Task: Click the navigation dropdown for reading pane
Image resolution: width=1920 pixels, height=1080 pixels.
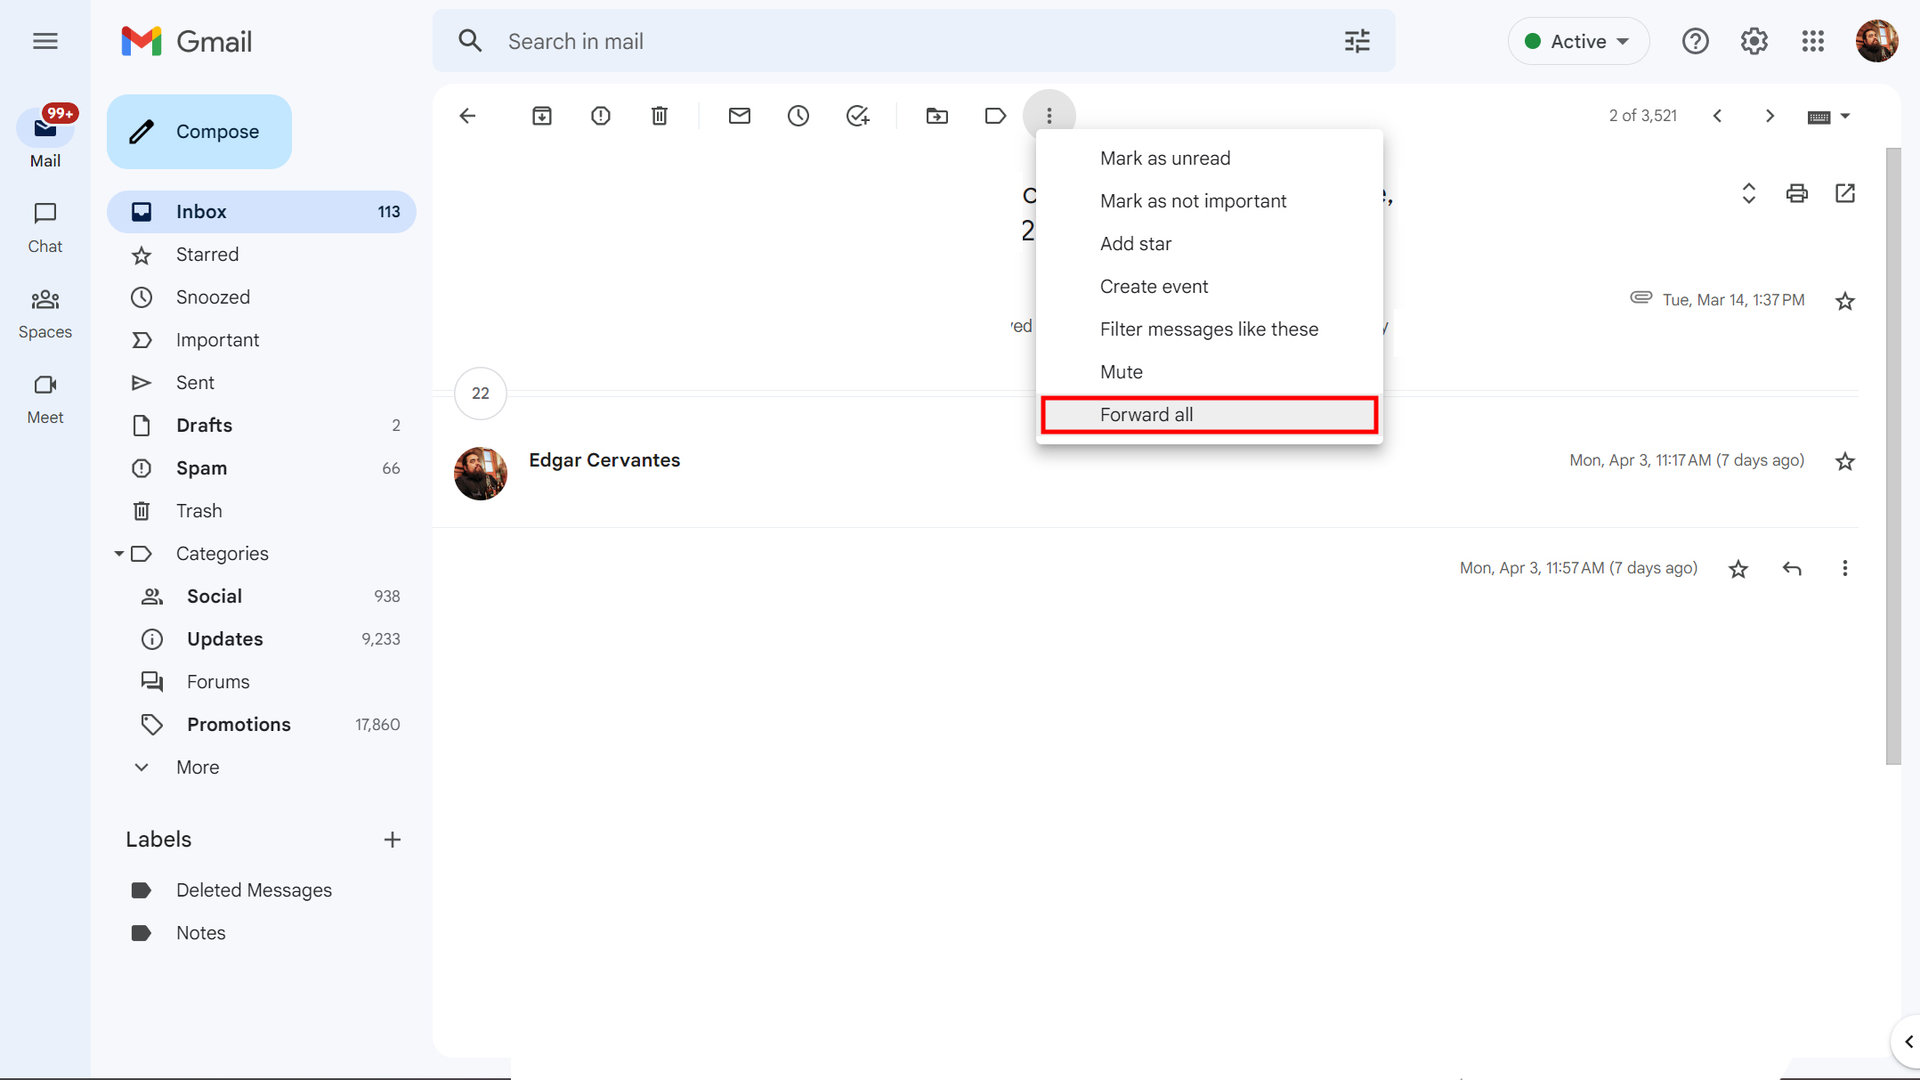Action: click(x=1845, y=116)
